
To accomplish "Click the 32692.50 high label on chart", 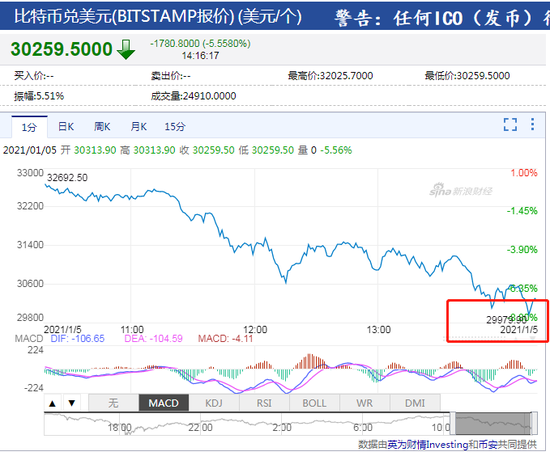I will click(x=67, y=177).
